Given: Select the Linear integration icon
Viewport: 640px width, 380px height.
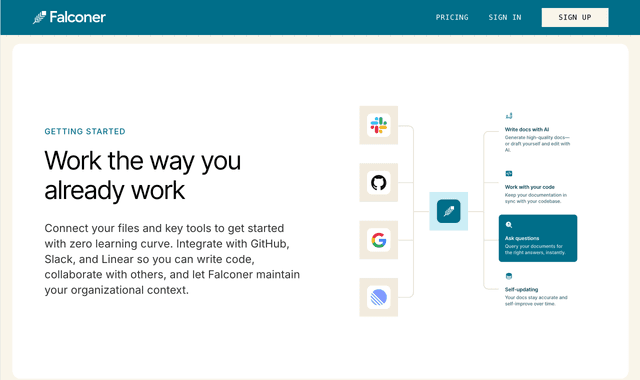Looking at the screenshot, I should coord(378,297).
